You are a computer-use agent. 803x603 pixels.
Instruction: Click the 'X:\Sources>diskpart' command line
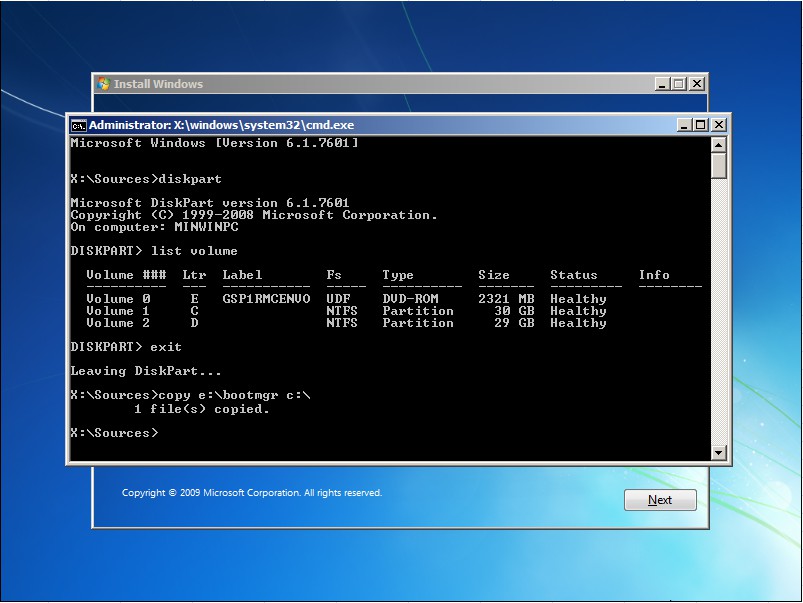(x=146, y=179)
